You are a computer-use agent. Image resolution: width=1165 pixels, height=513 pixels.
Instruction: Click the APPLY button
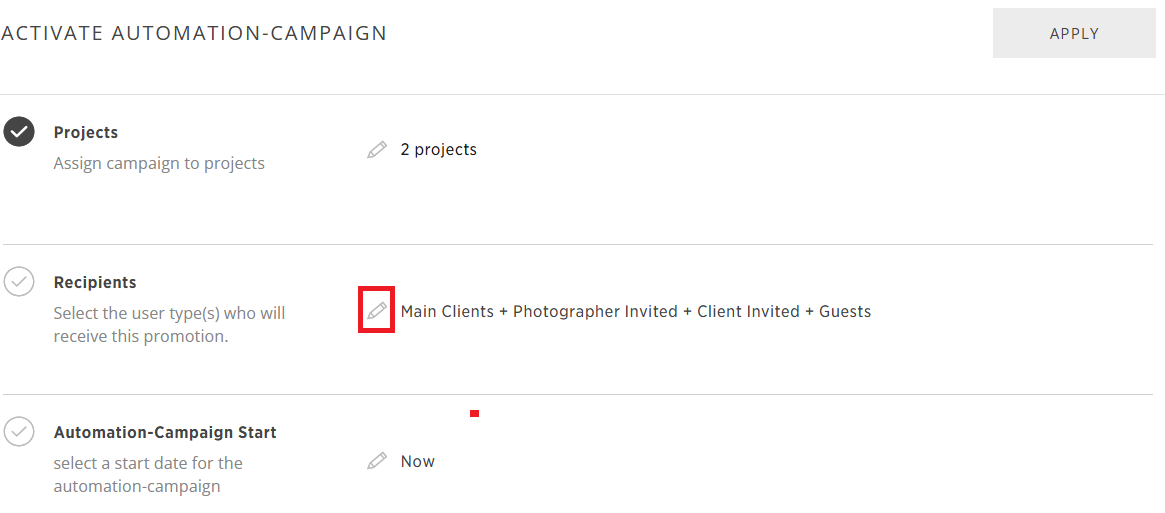click(1074, 33)
